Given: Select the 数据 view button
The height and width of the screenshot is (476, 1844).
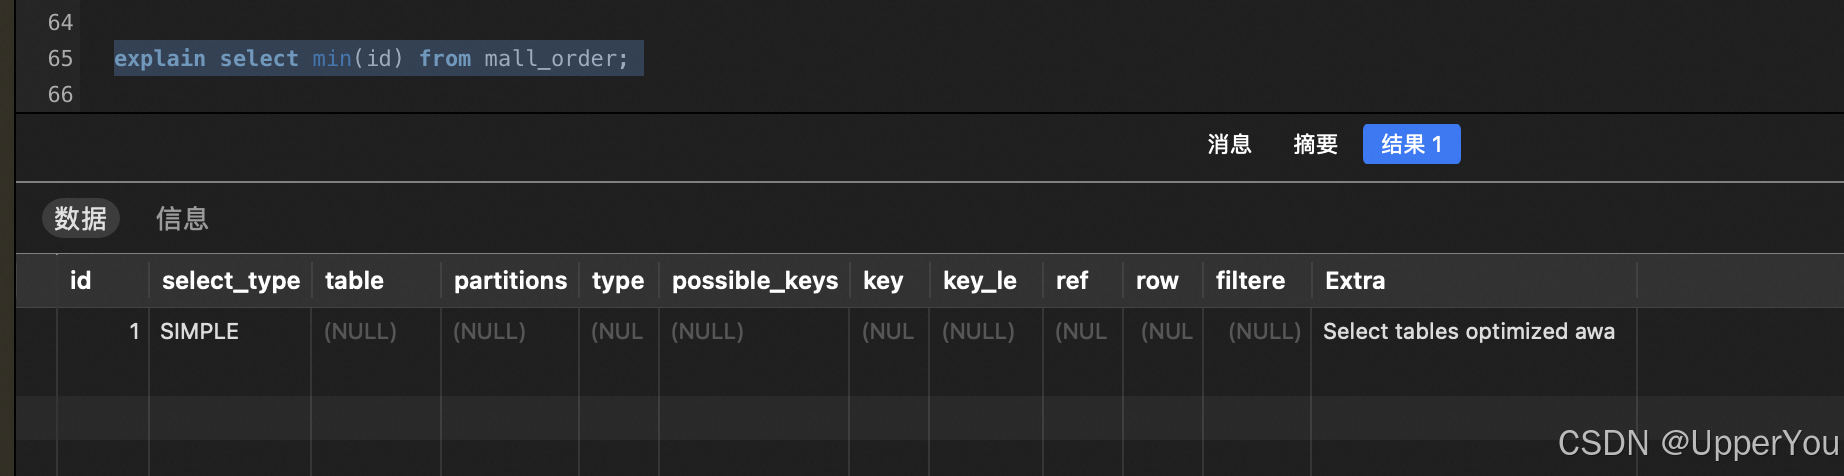Looking at the screenshot, I should [x=81, y=218].
